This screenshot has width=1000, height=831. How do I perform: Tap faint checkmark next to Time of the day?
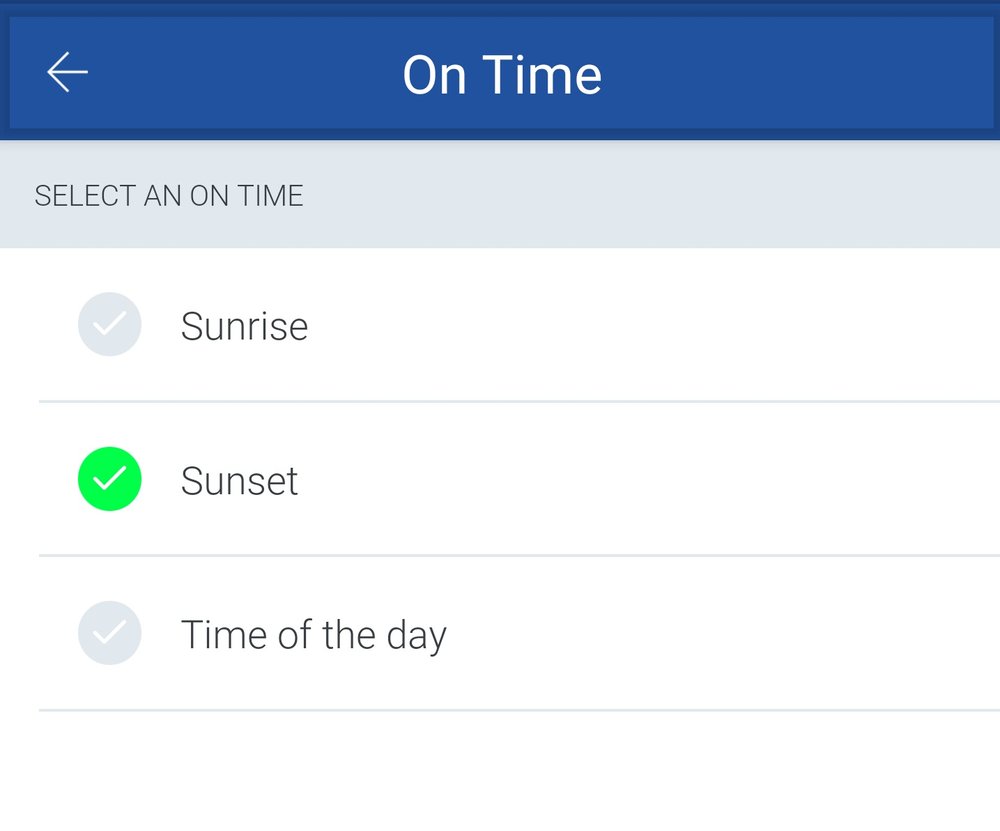pyautogui.click(x=110, y=633)
